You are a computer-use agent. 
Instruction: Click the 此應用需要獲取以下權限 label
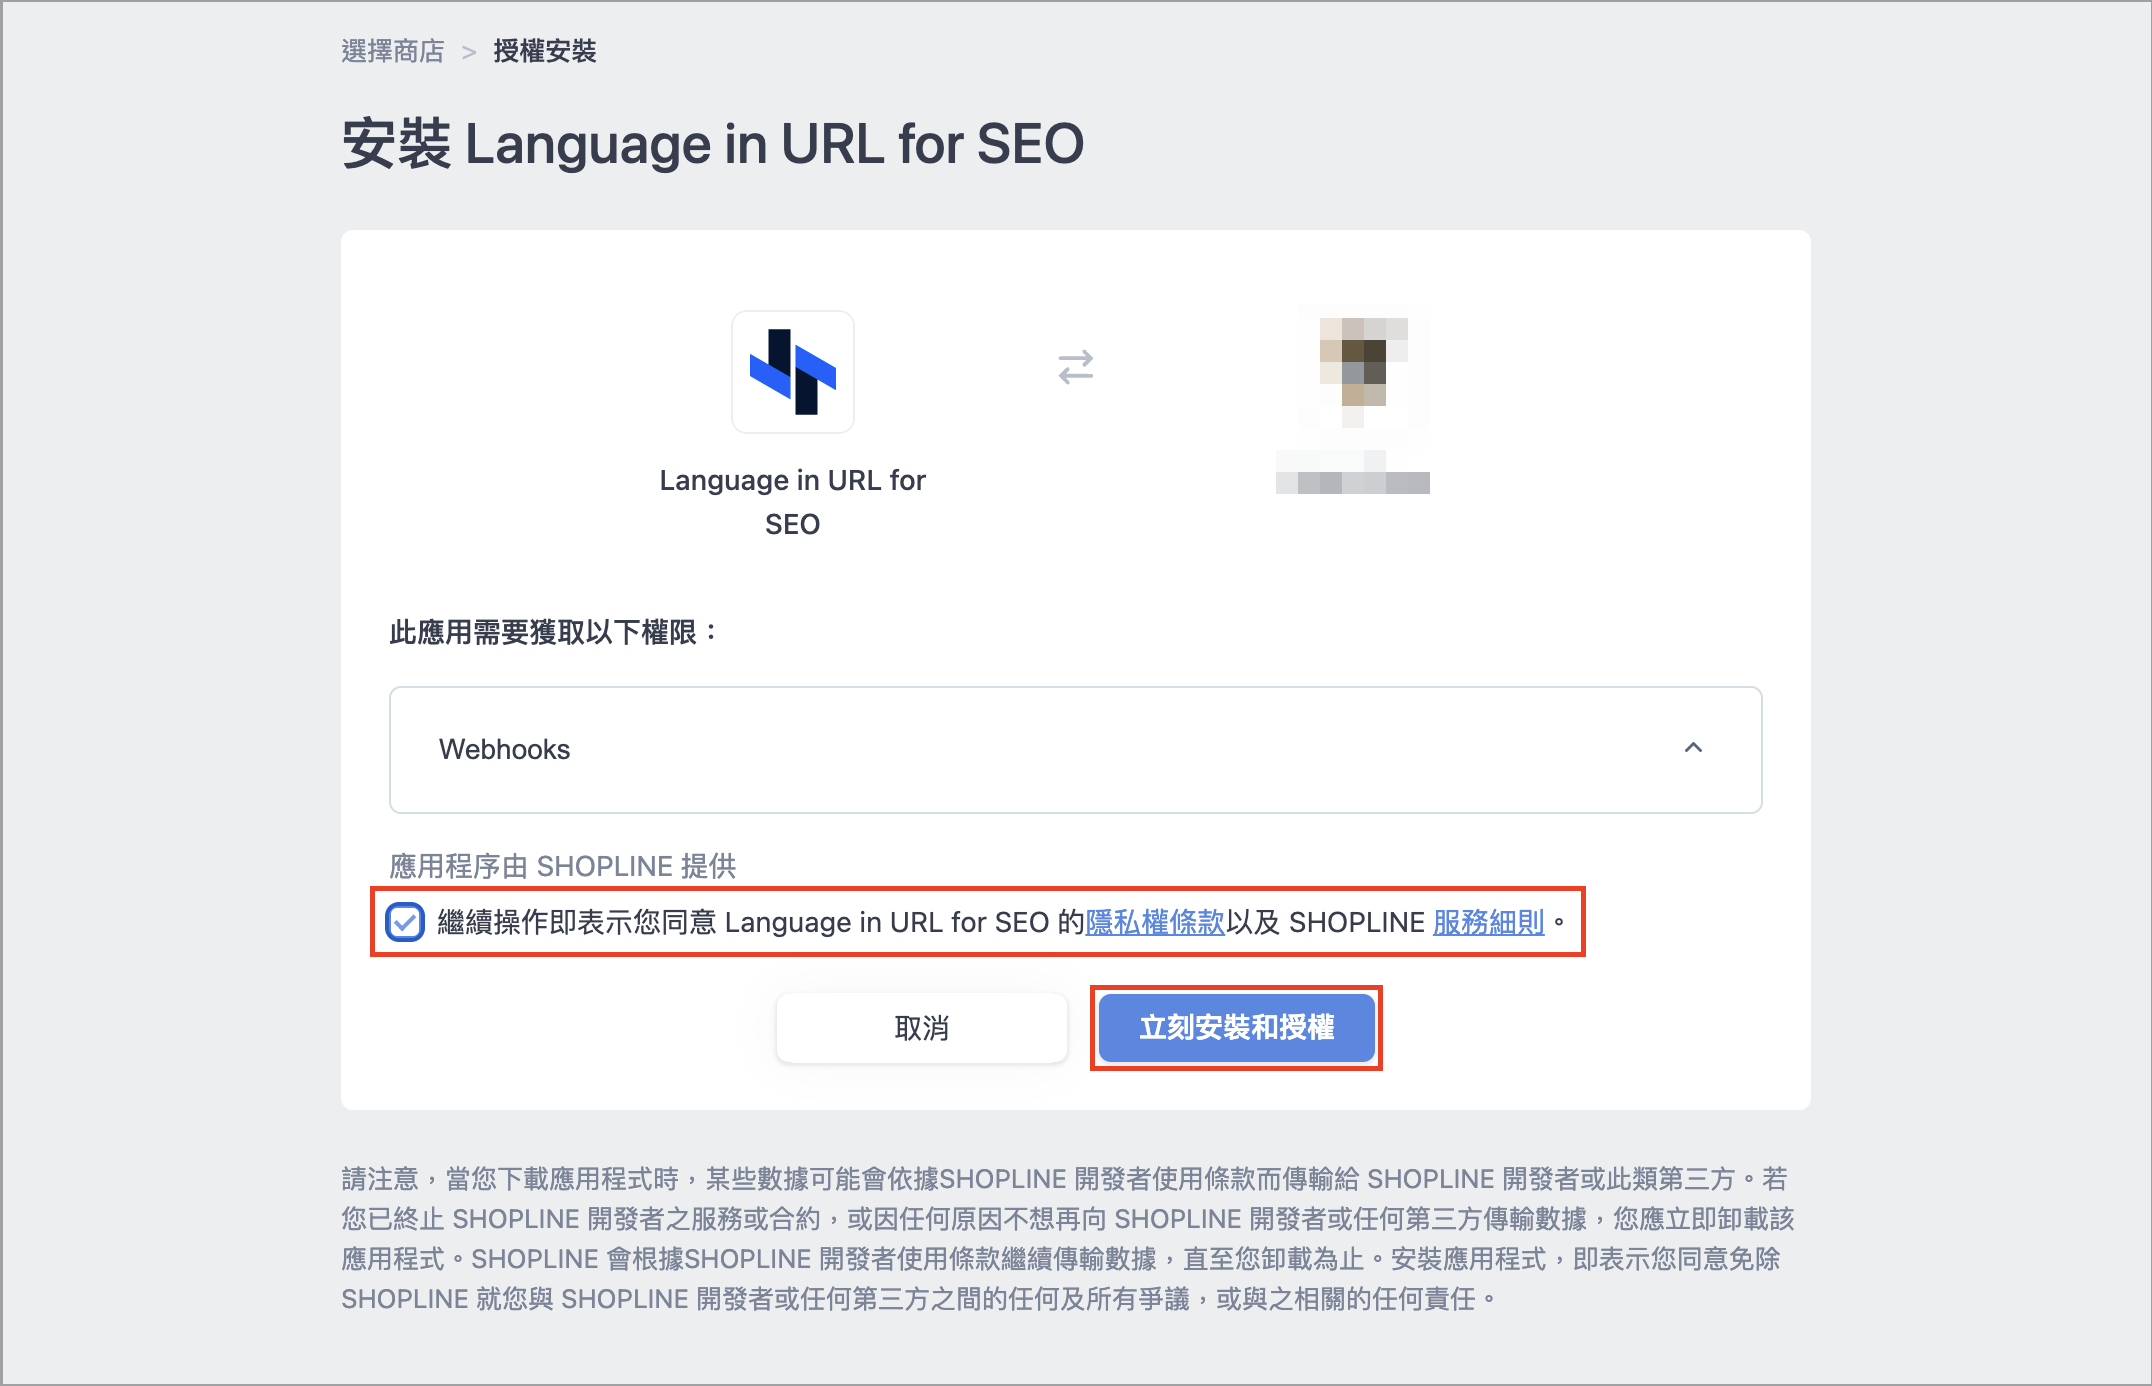pos(553,633)
